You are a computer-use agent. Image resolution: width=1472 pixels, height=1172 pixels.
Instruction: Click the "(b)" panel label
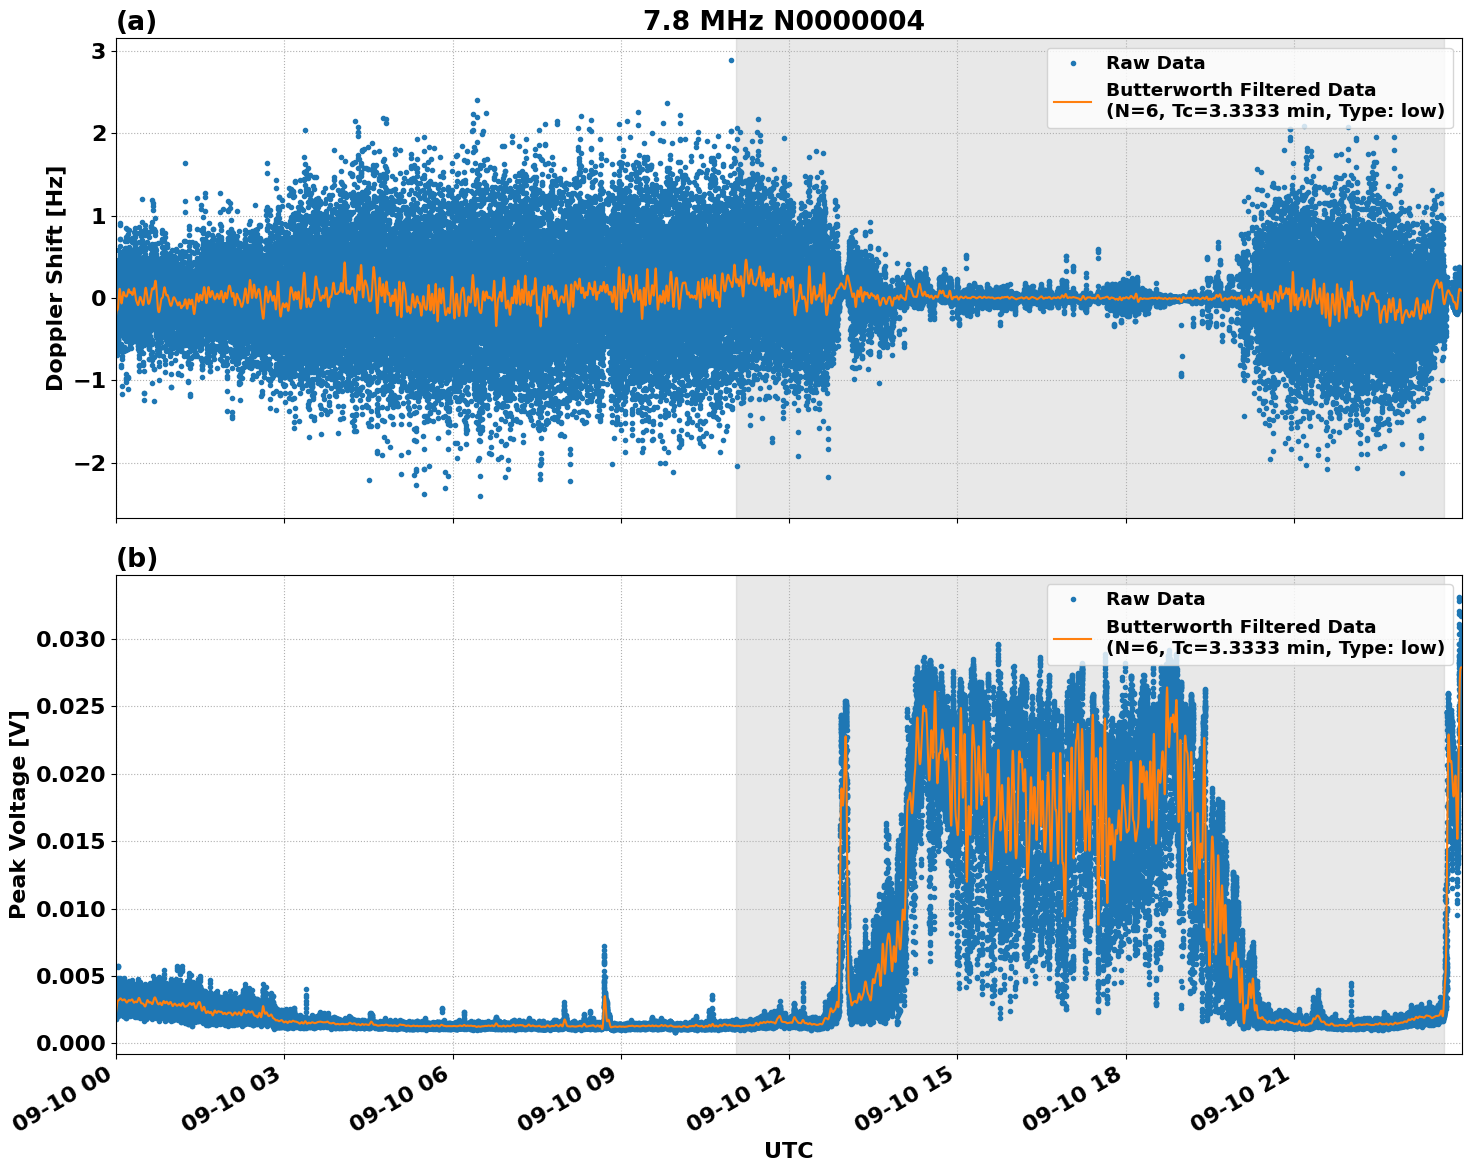[136, 558]
